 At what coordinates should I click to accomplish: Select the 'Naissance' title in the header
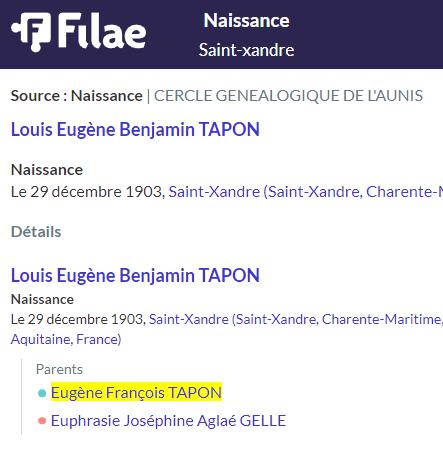(x=246, y=21)
